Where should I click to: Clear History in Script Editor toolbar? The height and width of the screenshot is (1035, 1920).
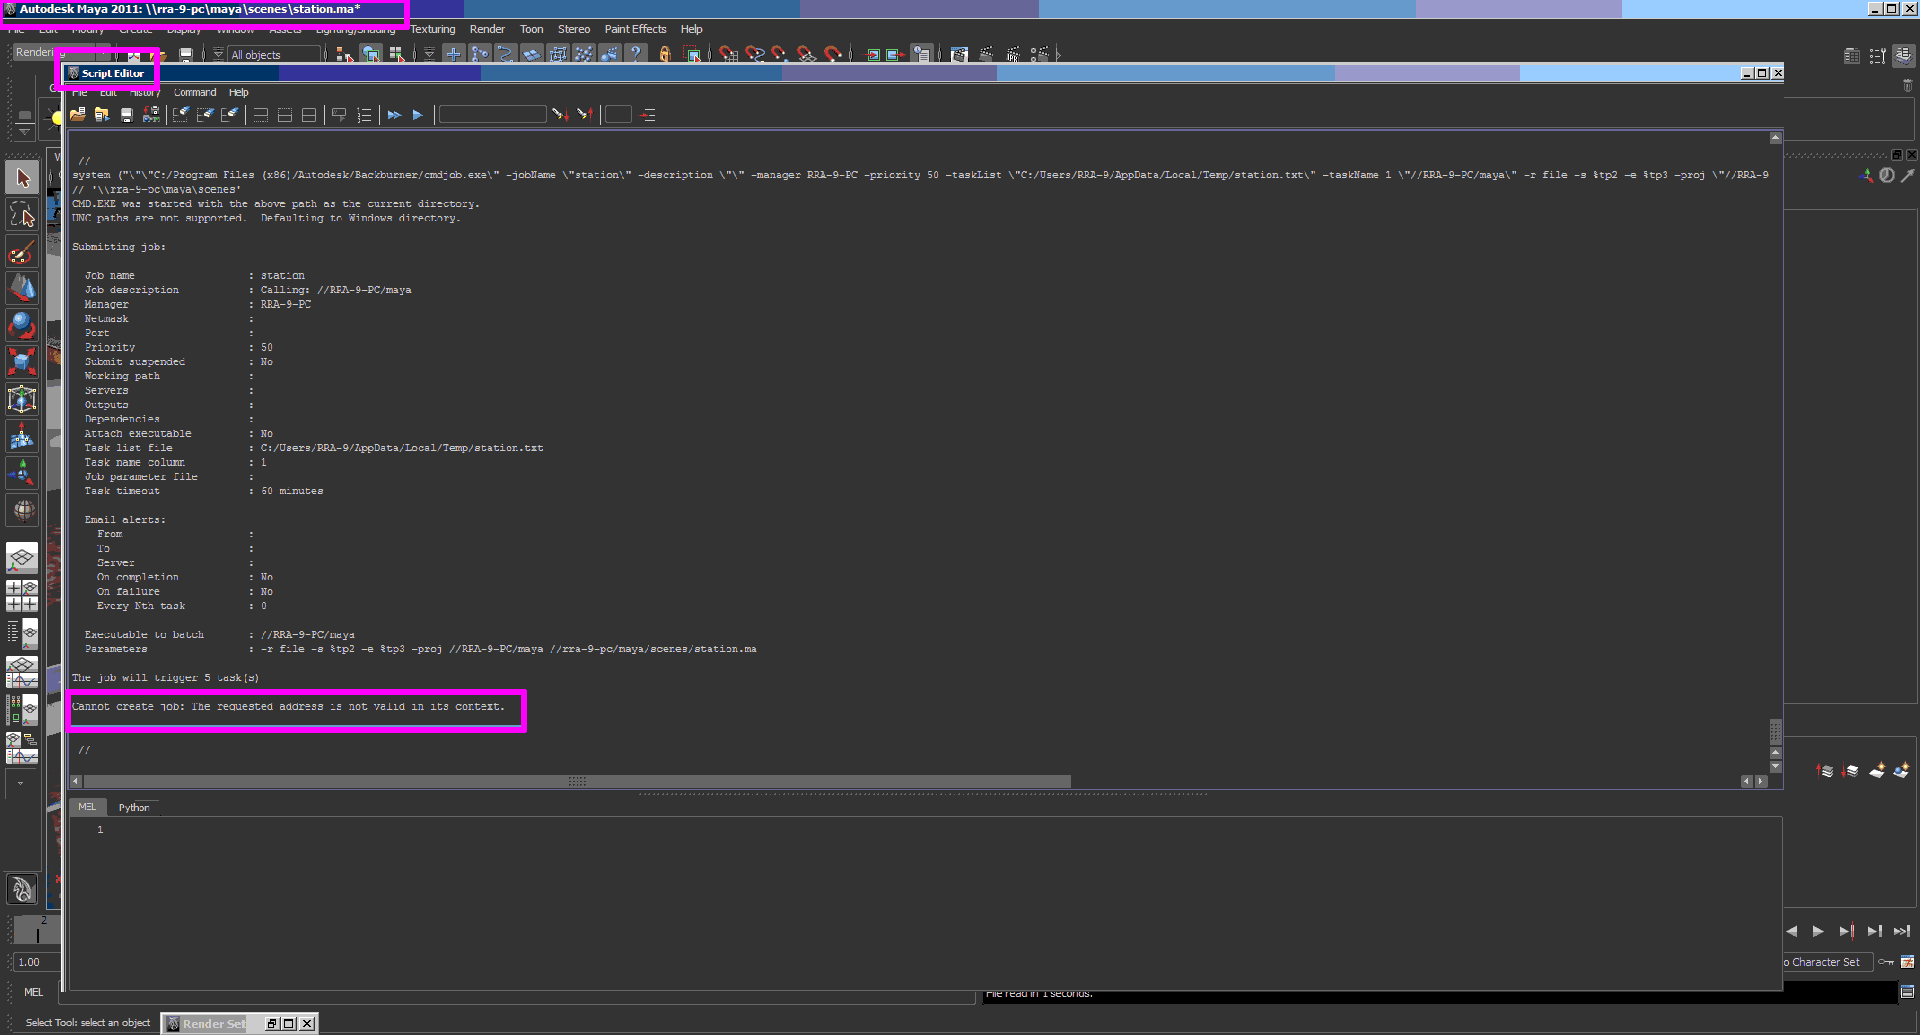pyautogui.click(x=181, y=115)
